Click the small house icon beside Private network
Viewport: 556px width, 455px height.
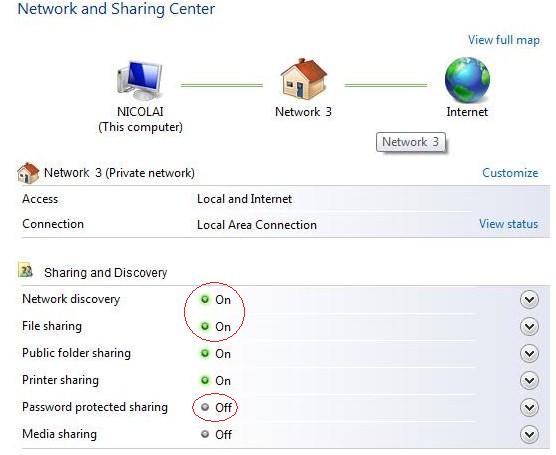coord(28,173)
